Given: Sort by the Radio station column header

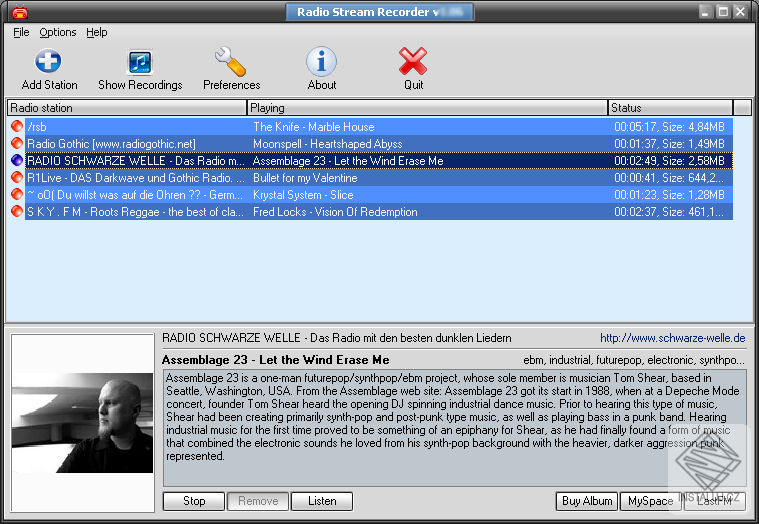Looking at the screenshot, I should click(127, 107).
